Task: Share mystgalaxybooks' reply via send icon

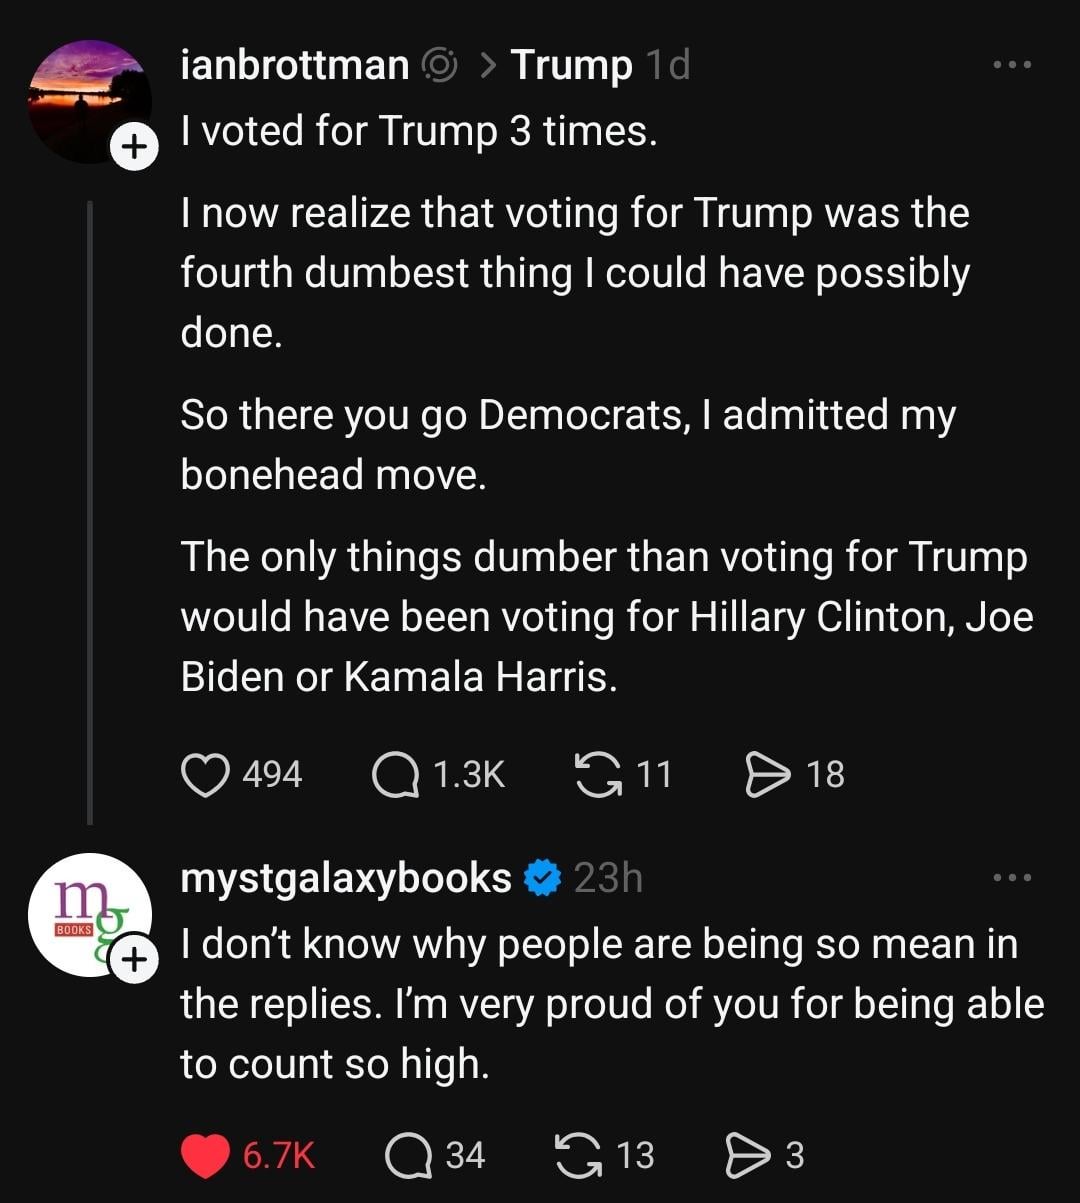Action: (x=746, y=1156)
